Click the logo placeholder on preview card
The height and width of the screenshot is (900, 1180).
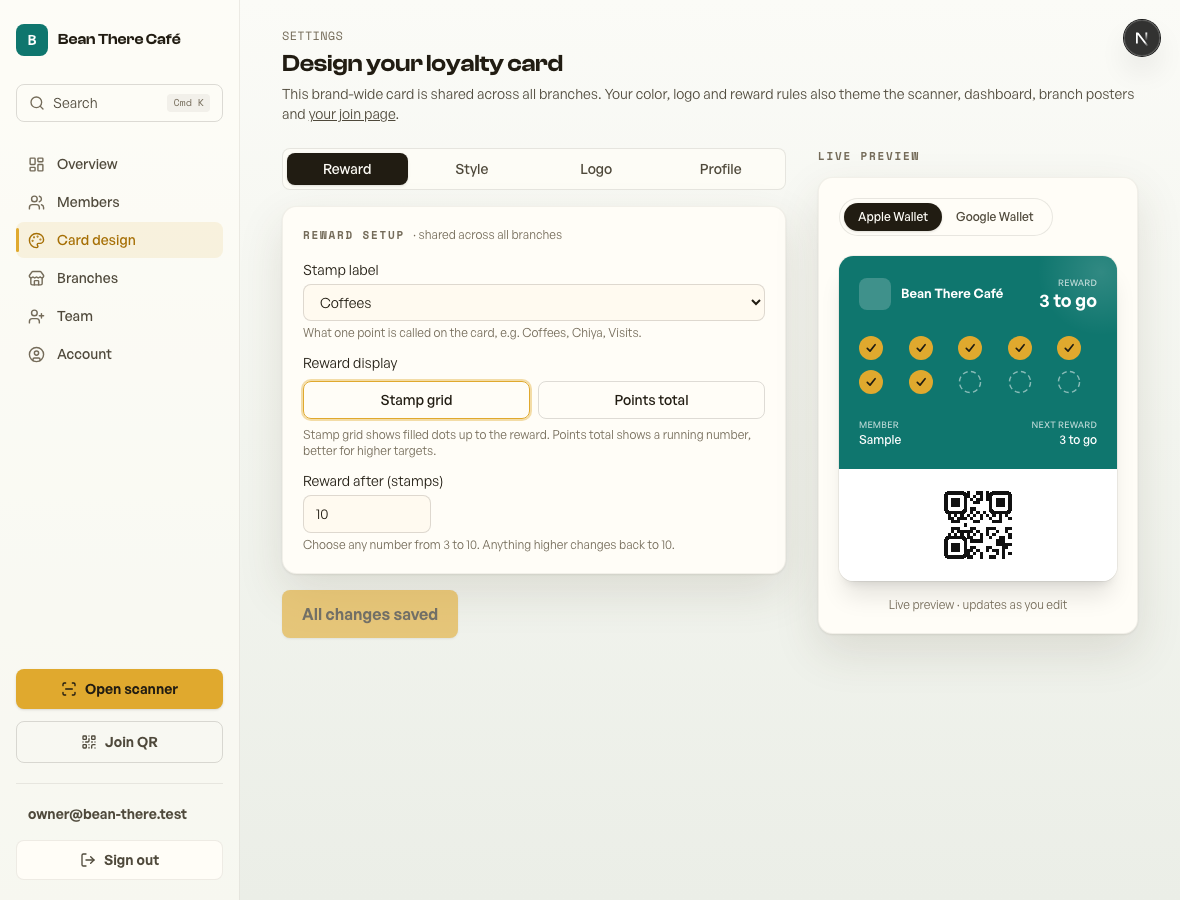tap(874, 294)
